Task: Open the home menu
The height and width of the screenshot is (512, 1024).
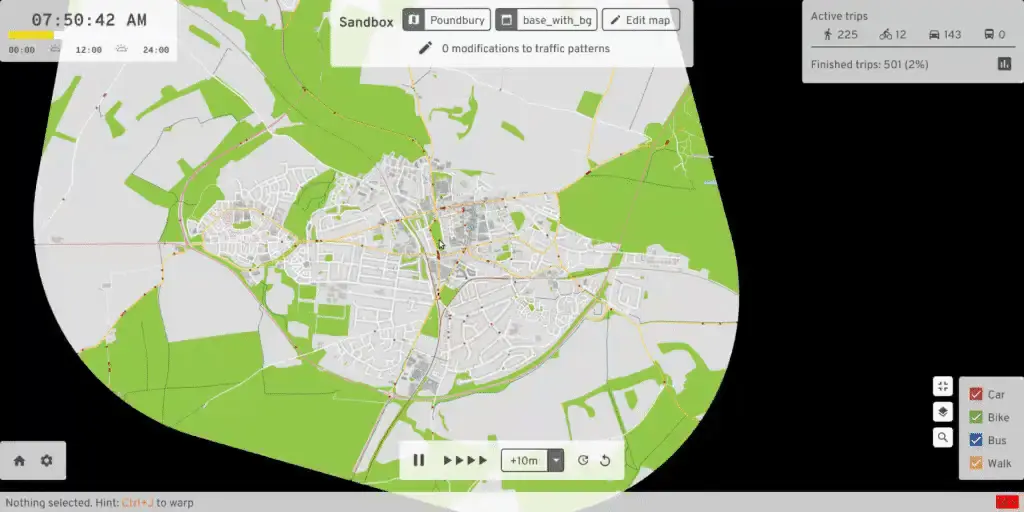Action: [20, 460]
